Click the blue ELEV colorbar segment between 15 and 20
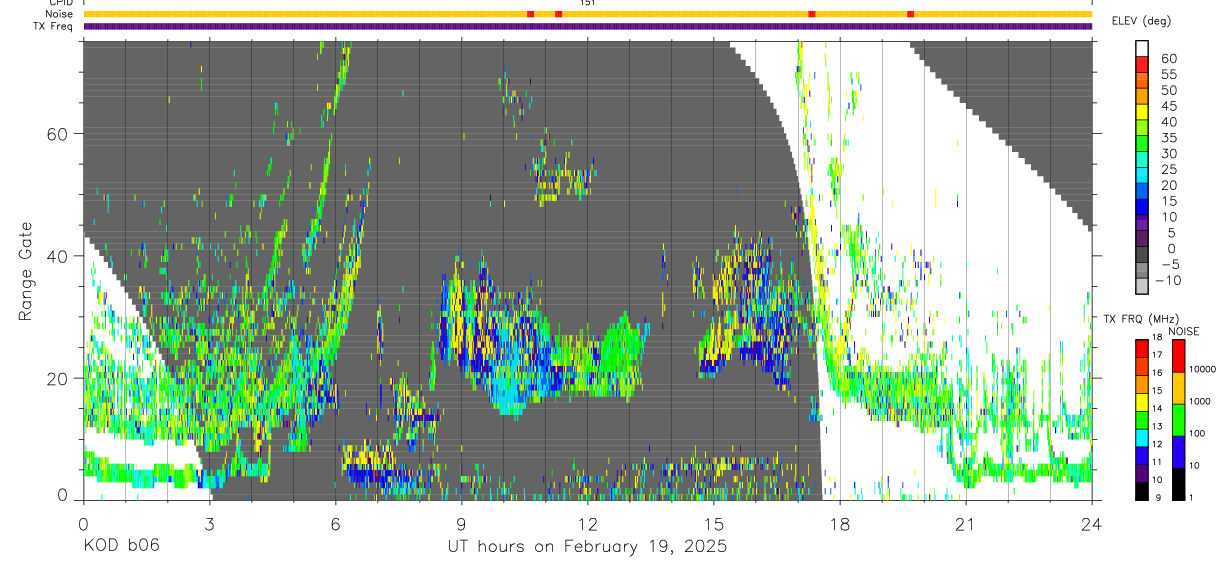 click(x=1142, y=192)
